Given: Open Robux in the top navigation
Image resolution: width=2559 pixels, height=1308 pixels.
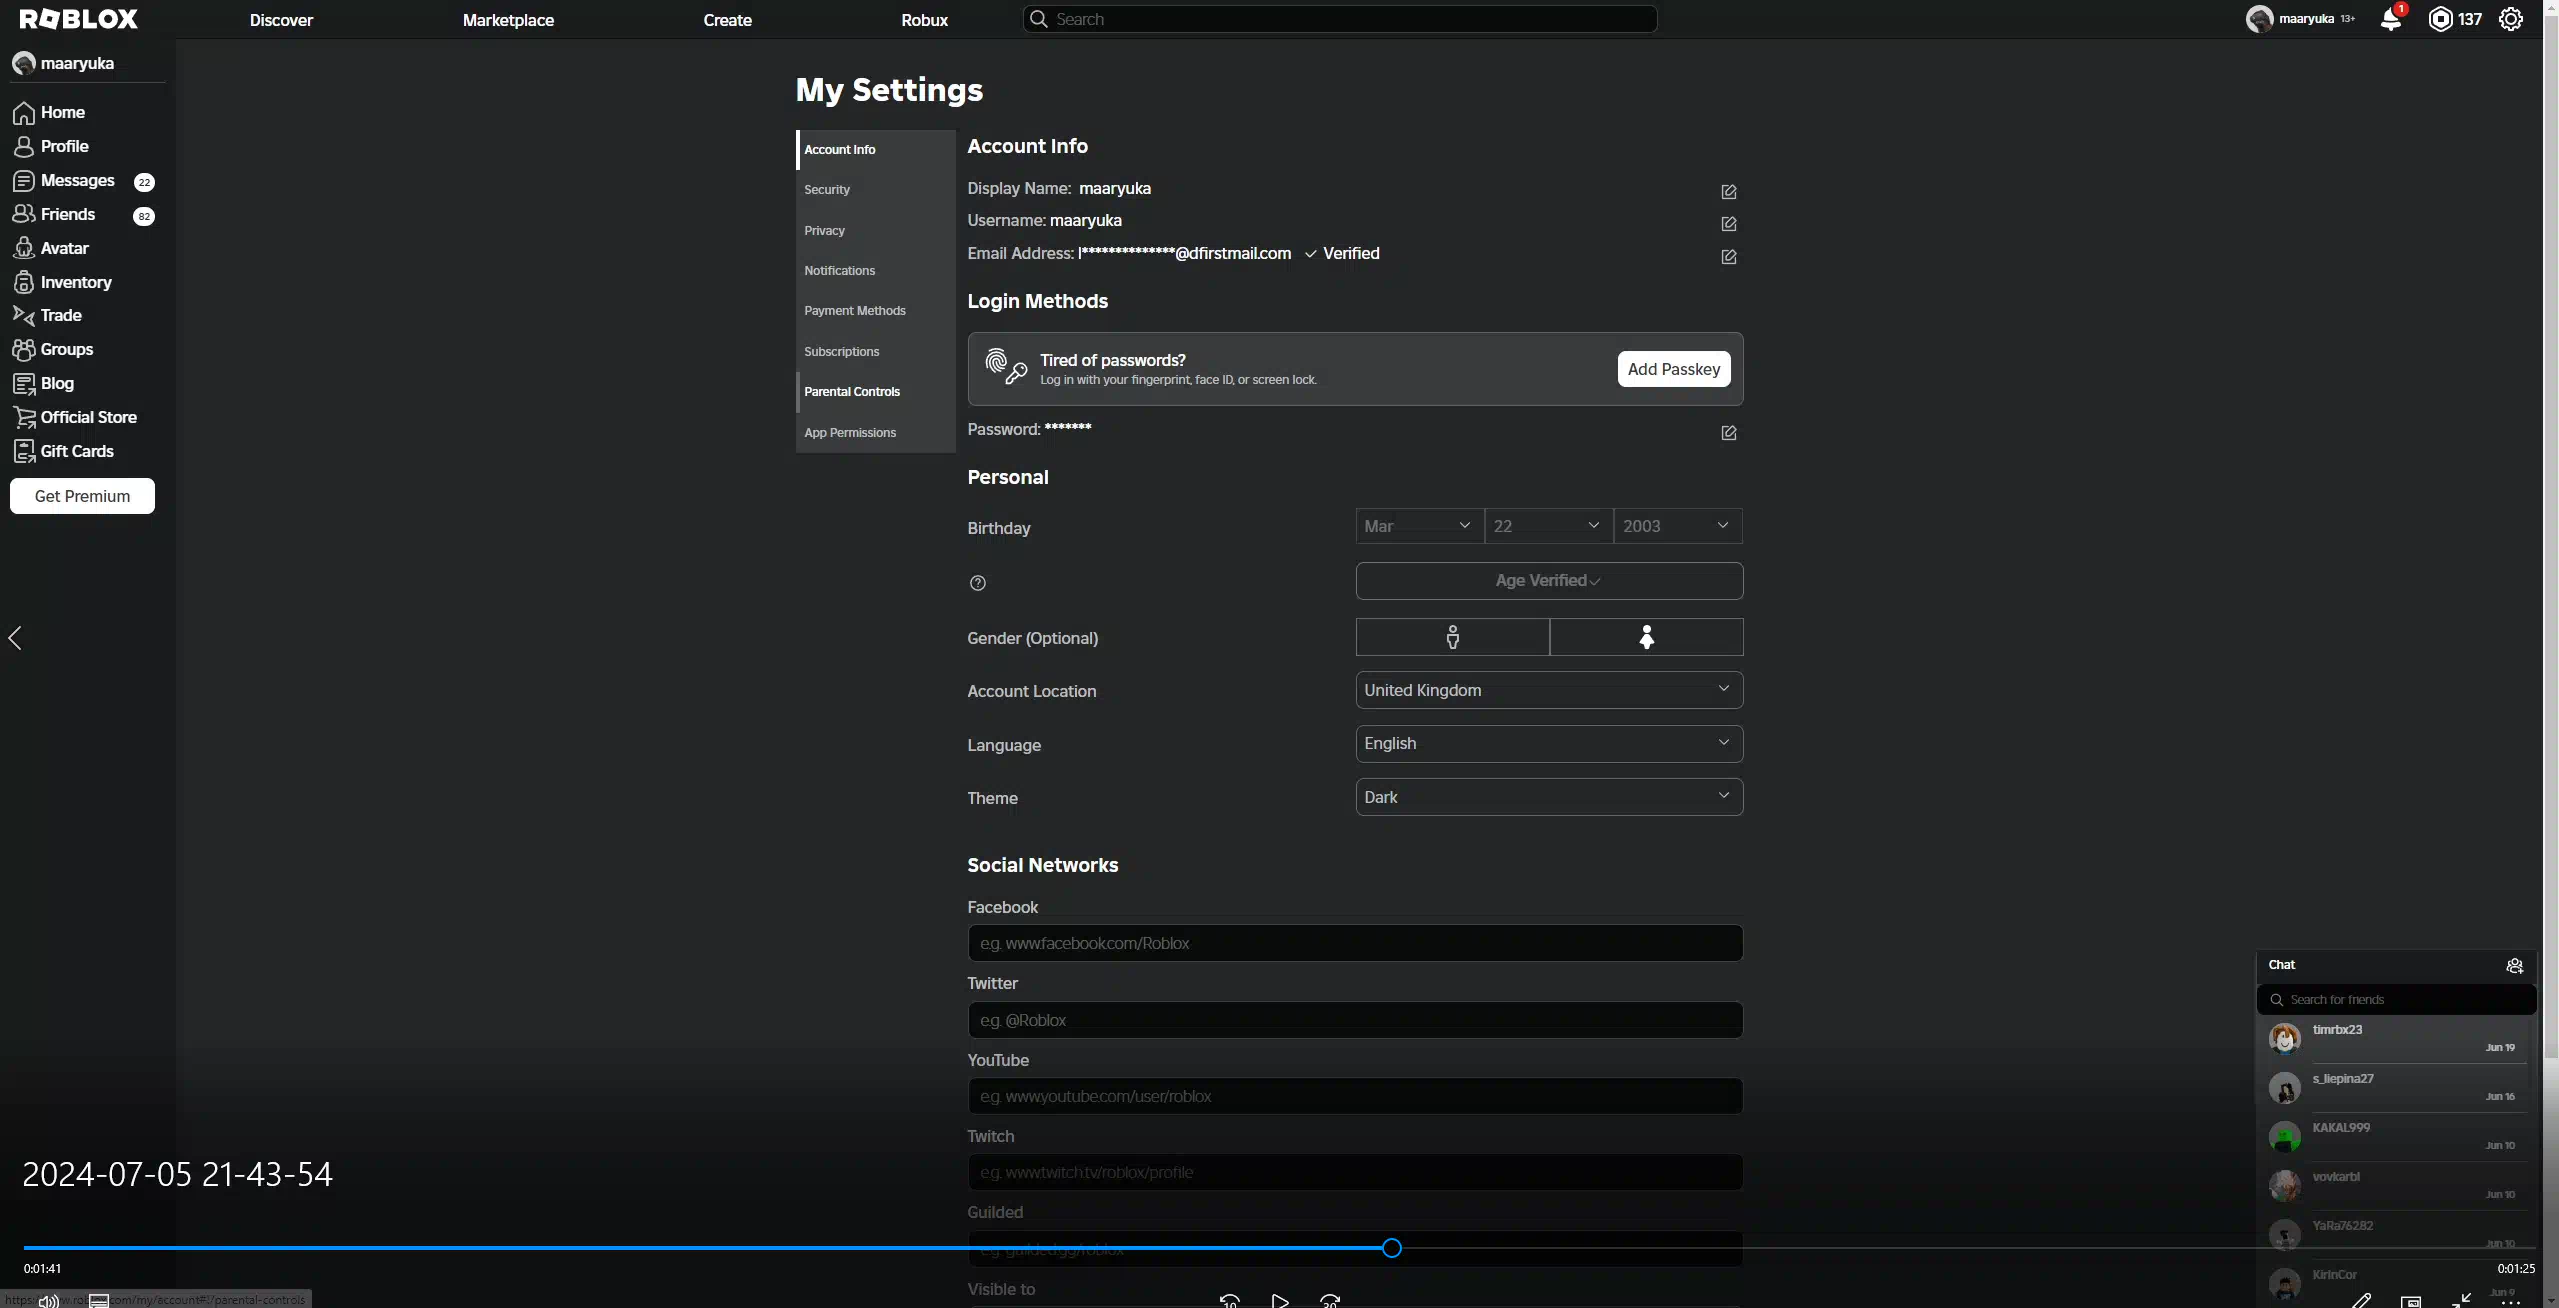Looking at the screenshot, I should click(x=924, y=20).
